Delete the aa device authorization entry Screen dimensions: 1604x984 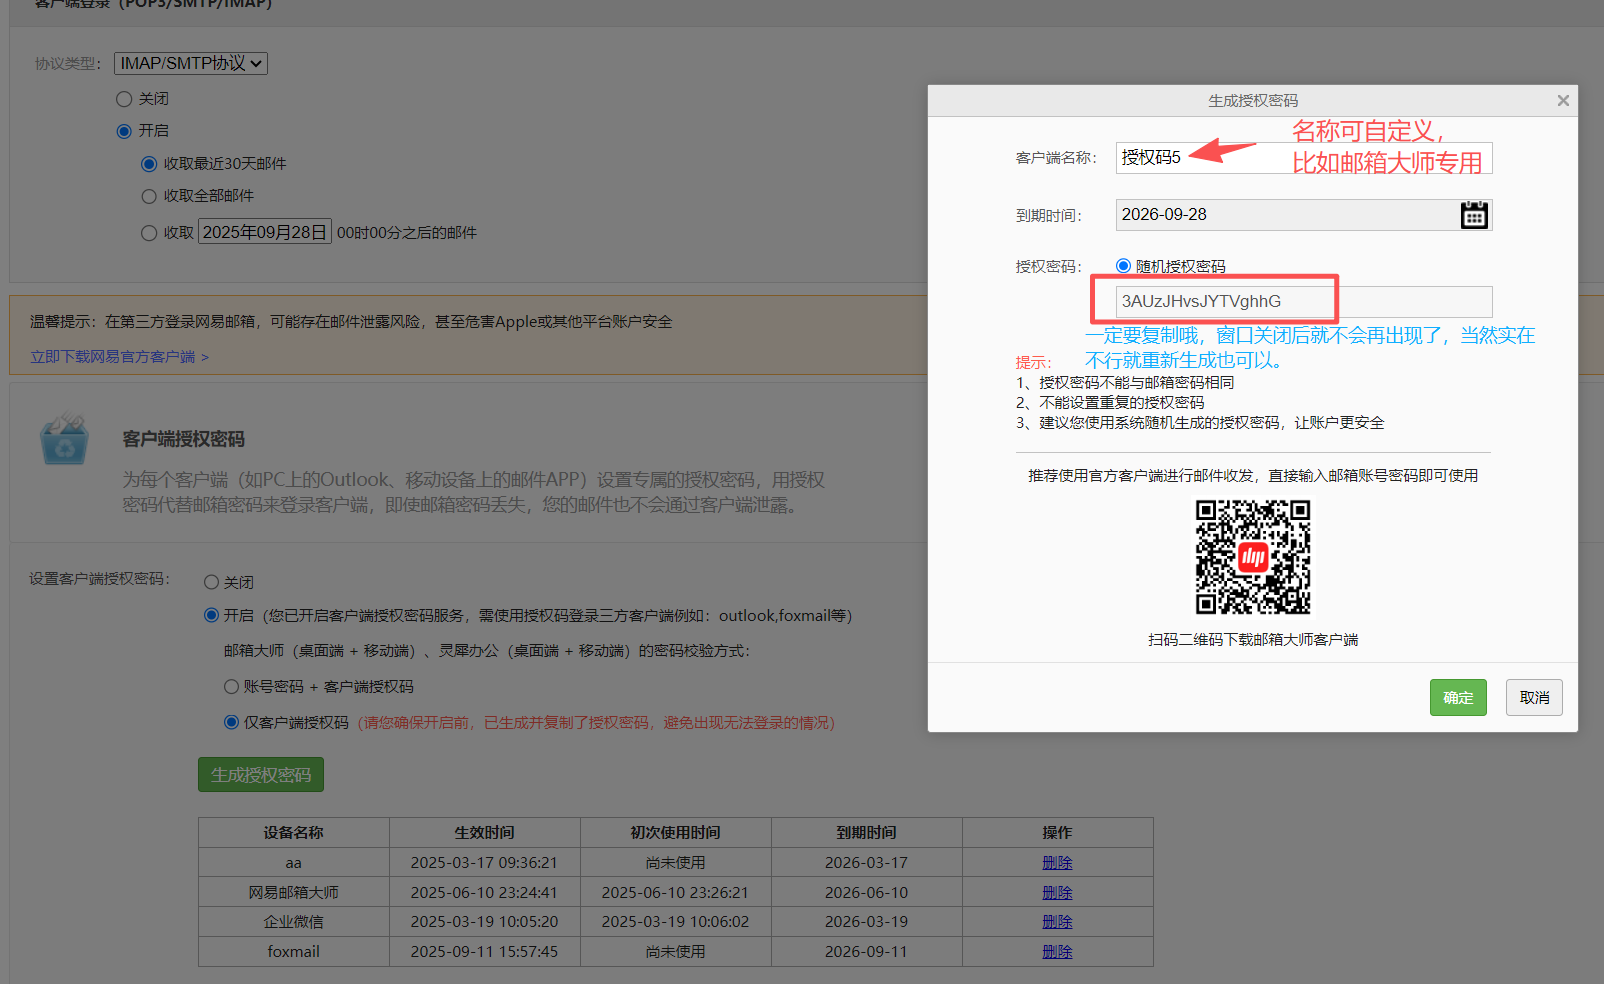click(1056, 863)
